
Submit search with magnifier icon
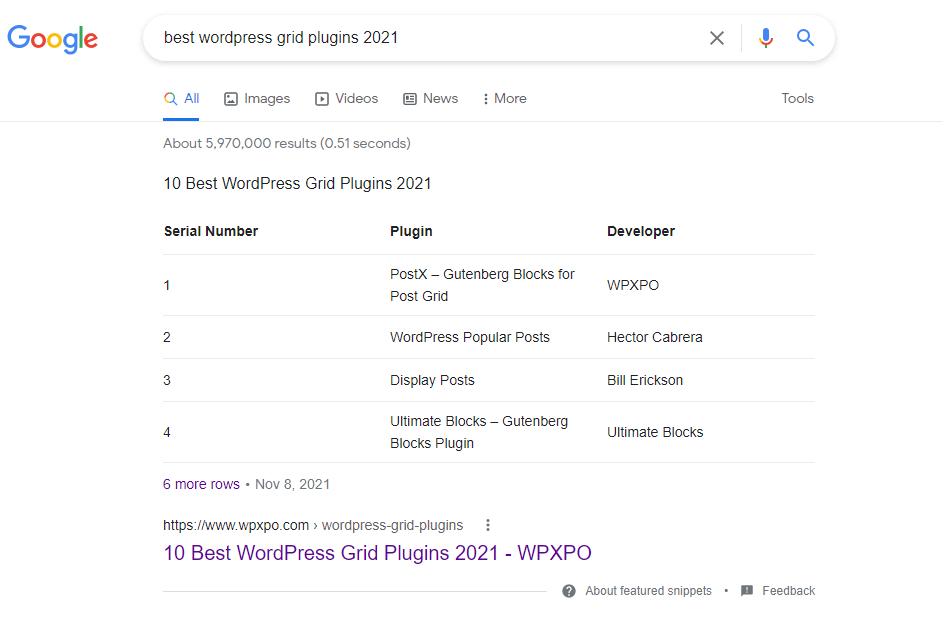(805, 38)
